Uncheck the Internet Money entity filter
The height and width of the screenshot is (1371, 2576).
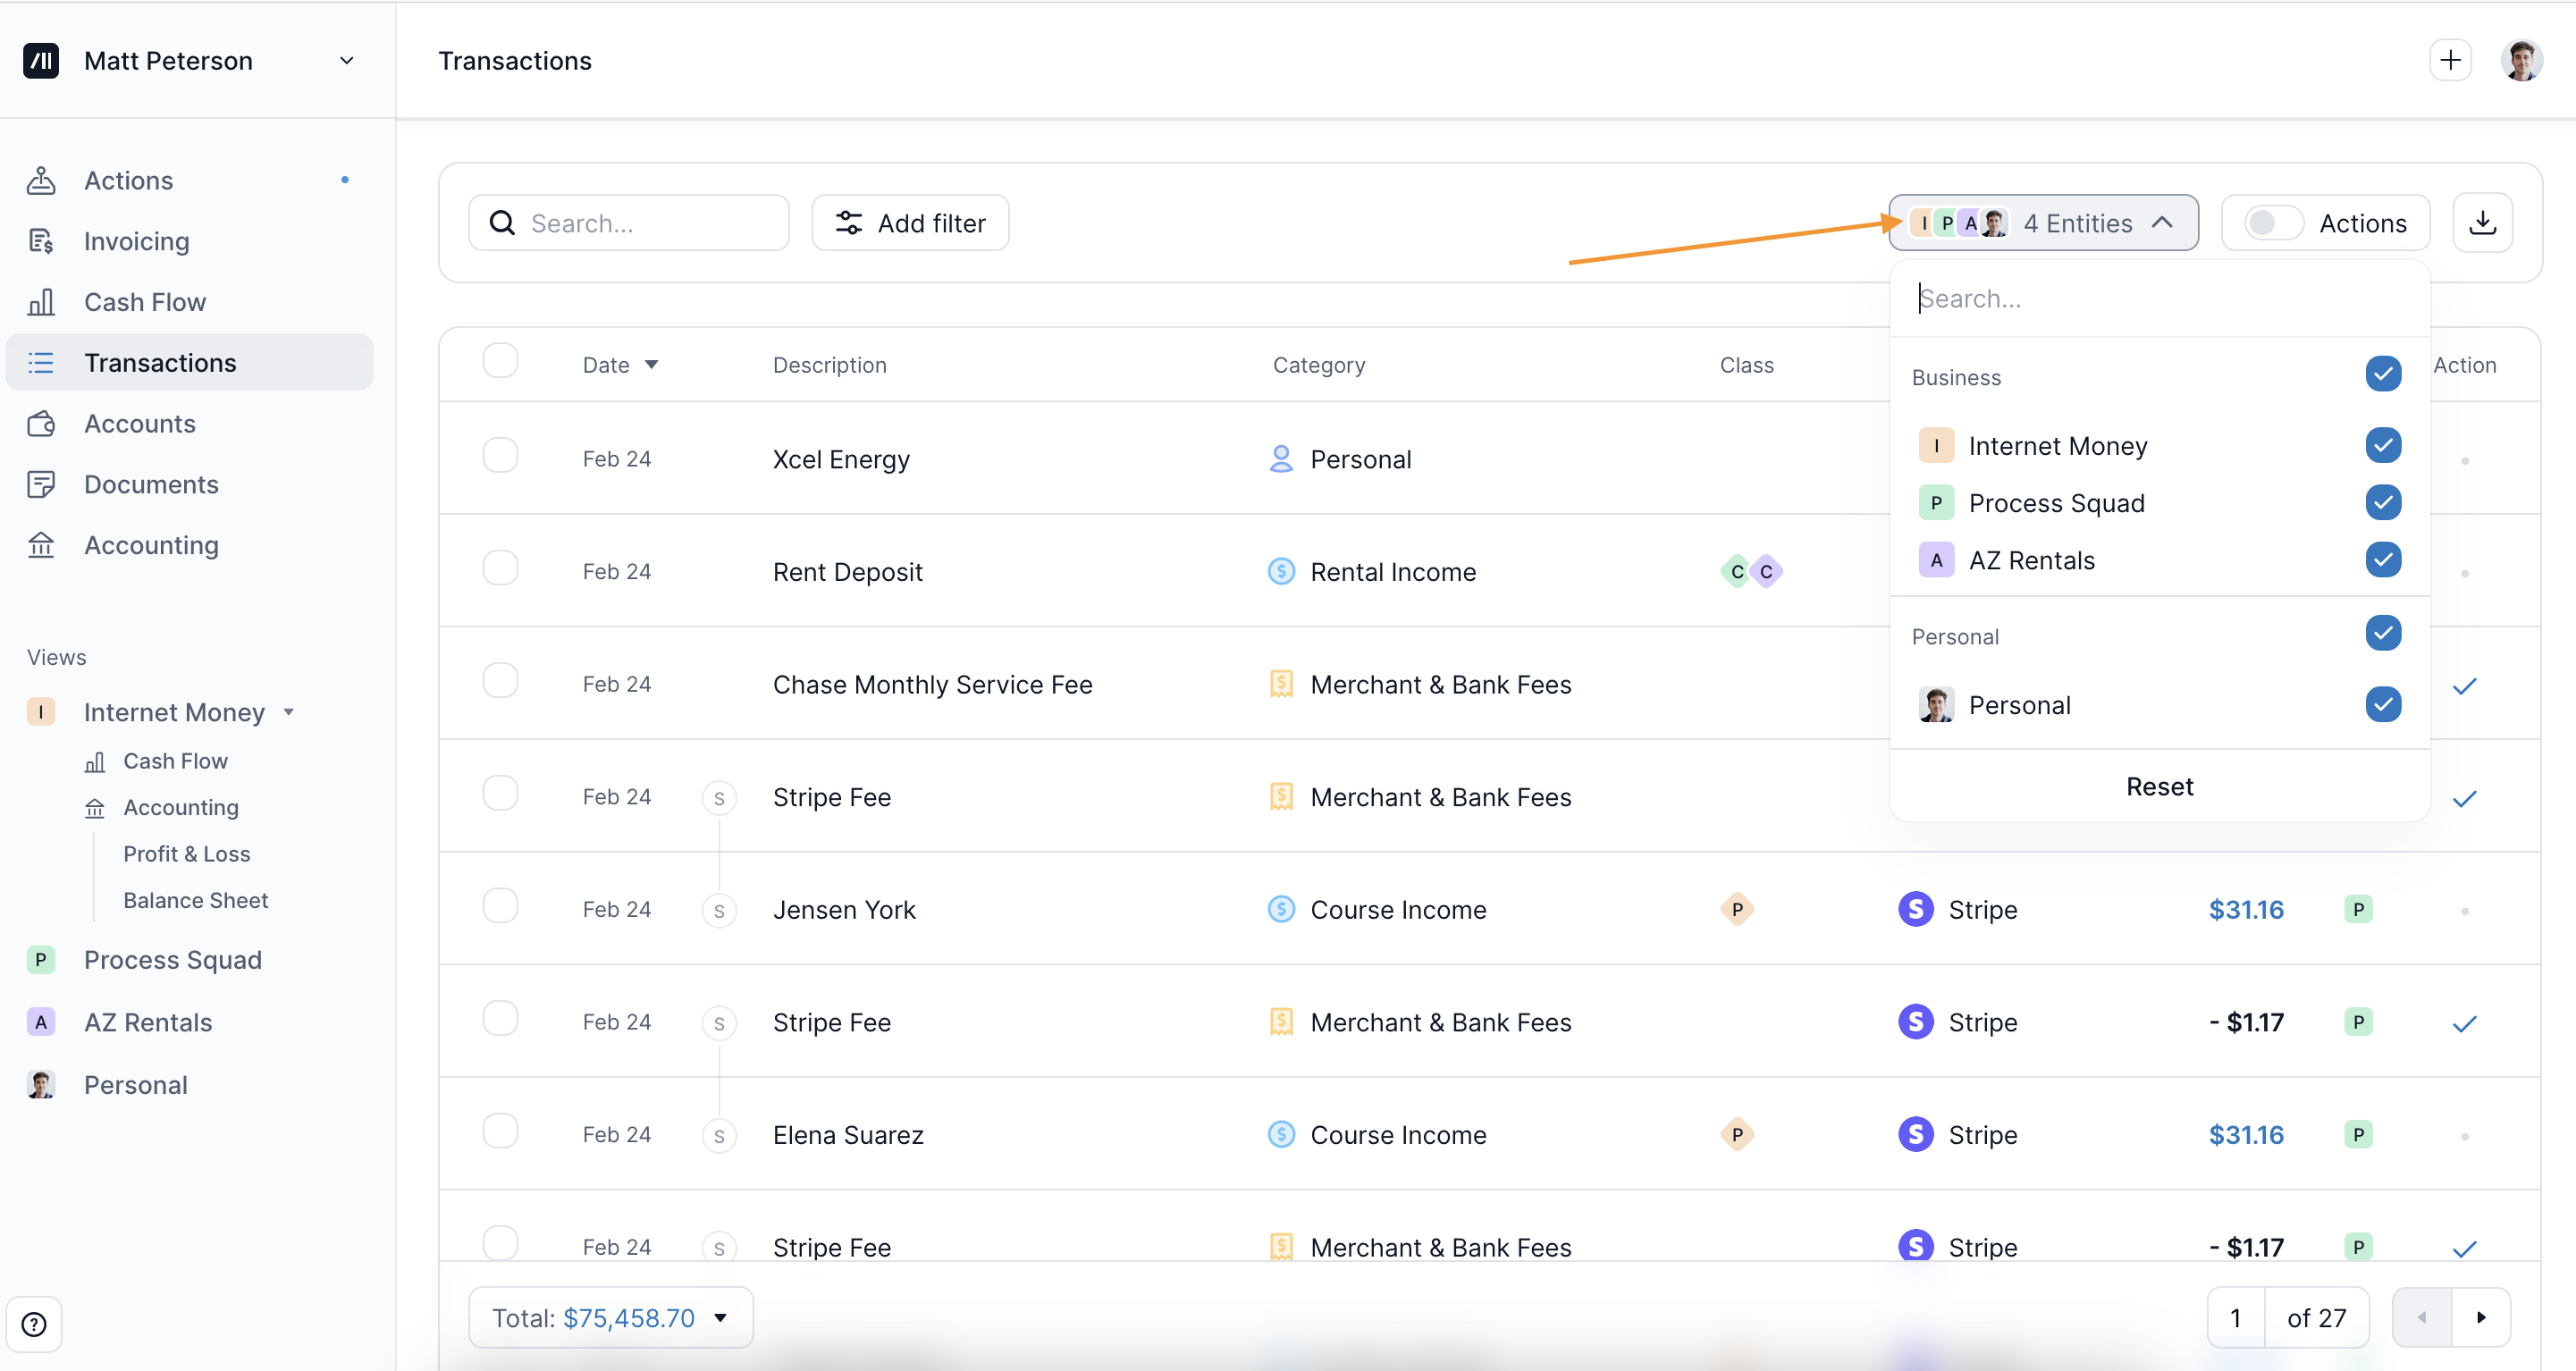tap(2383, 446)
